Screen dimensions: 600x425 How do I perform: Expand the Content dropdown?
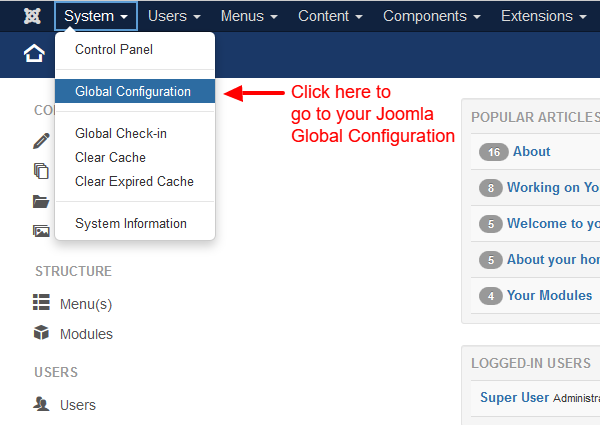[330, 16]
